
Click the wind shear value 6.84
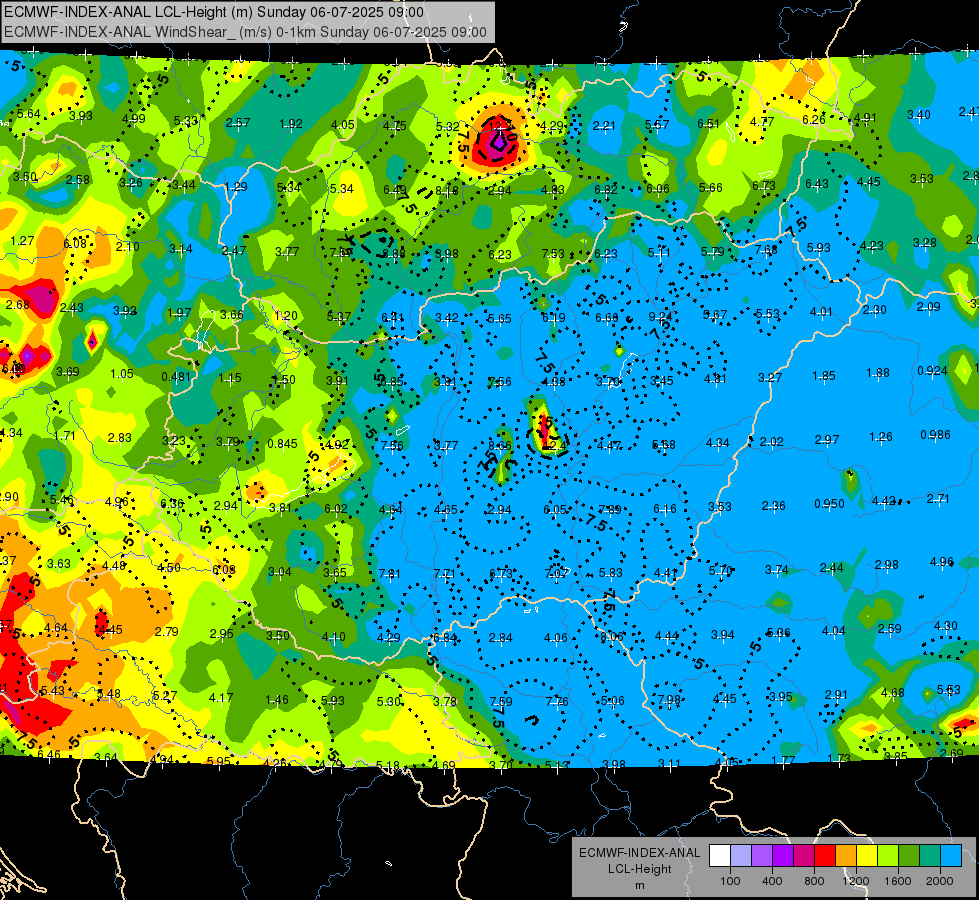pyautogui.click(x=444, y=638)
